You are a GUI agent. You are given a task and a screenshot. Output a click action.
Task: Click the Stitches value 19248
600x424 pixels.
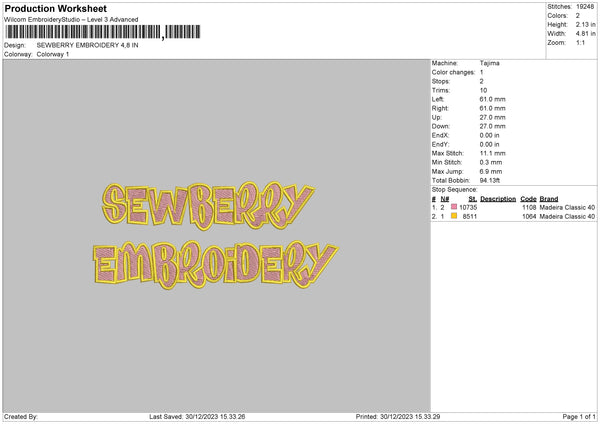(x=585, y=7)
